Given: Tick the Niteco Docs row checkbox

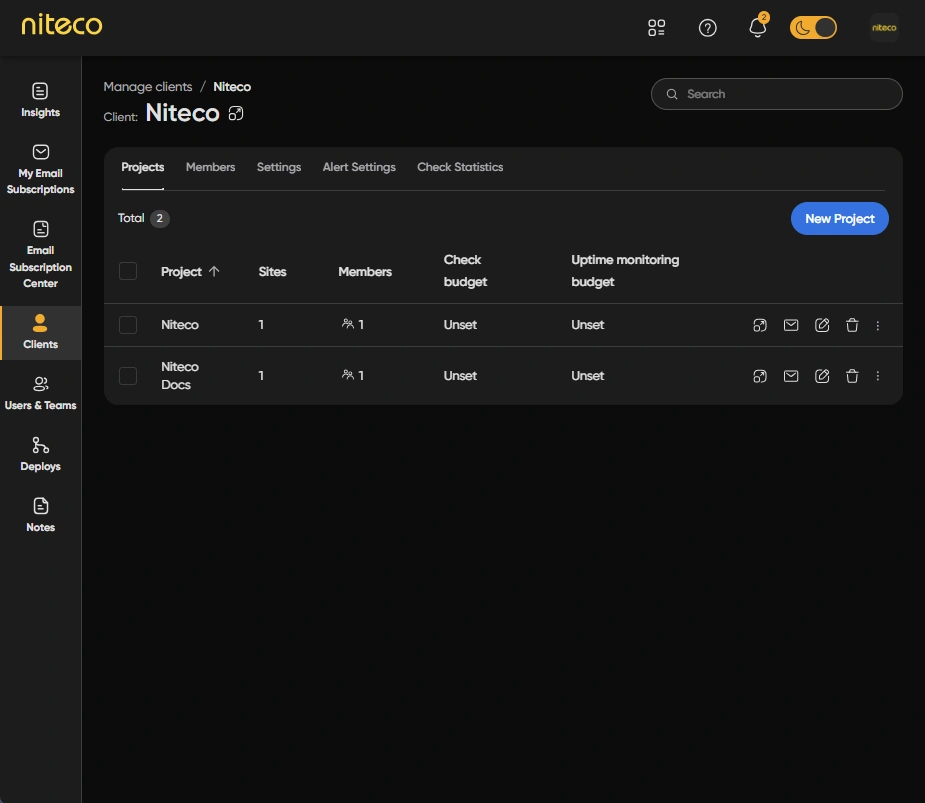Looking at the screenshot, I should pos(128,376).
